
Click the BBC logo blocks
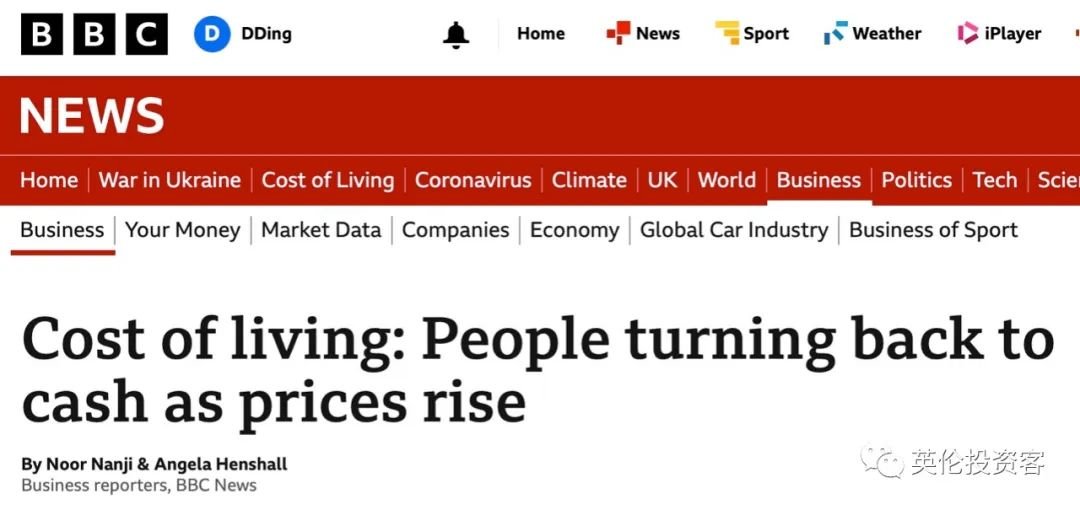tap(94, 34)
